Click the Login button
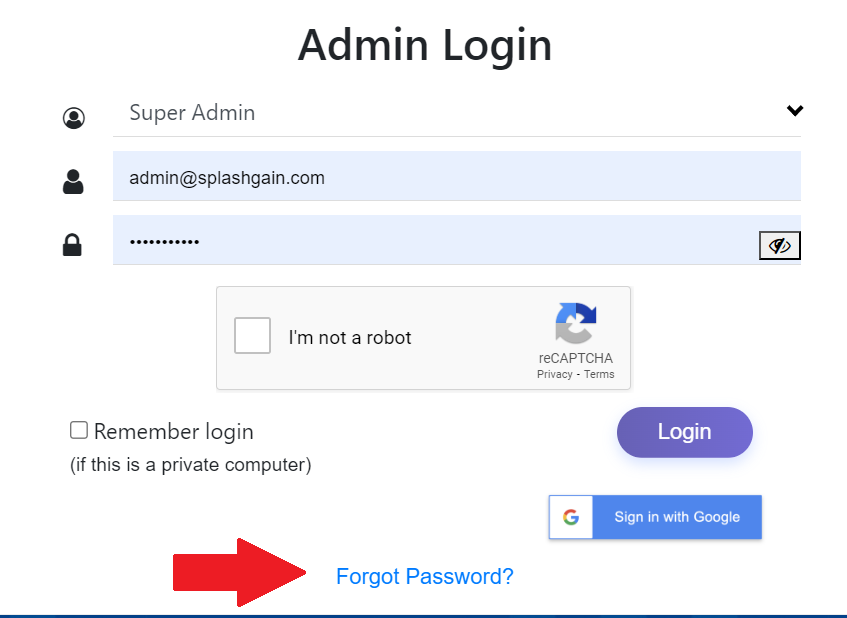The height and width of the screenshot is (618, 847). click(684, 432)
